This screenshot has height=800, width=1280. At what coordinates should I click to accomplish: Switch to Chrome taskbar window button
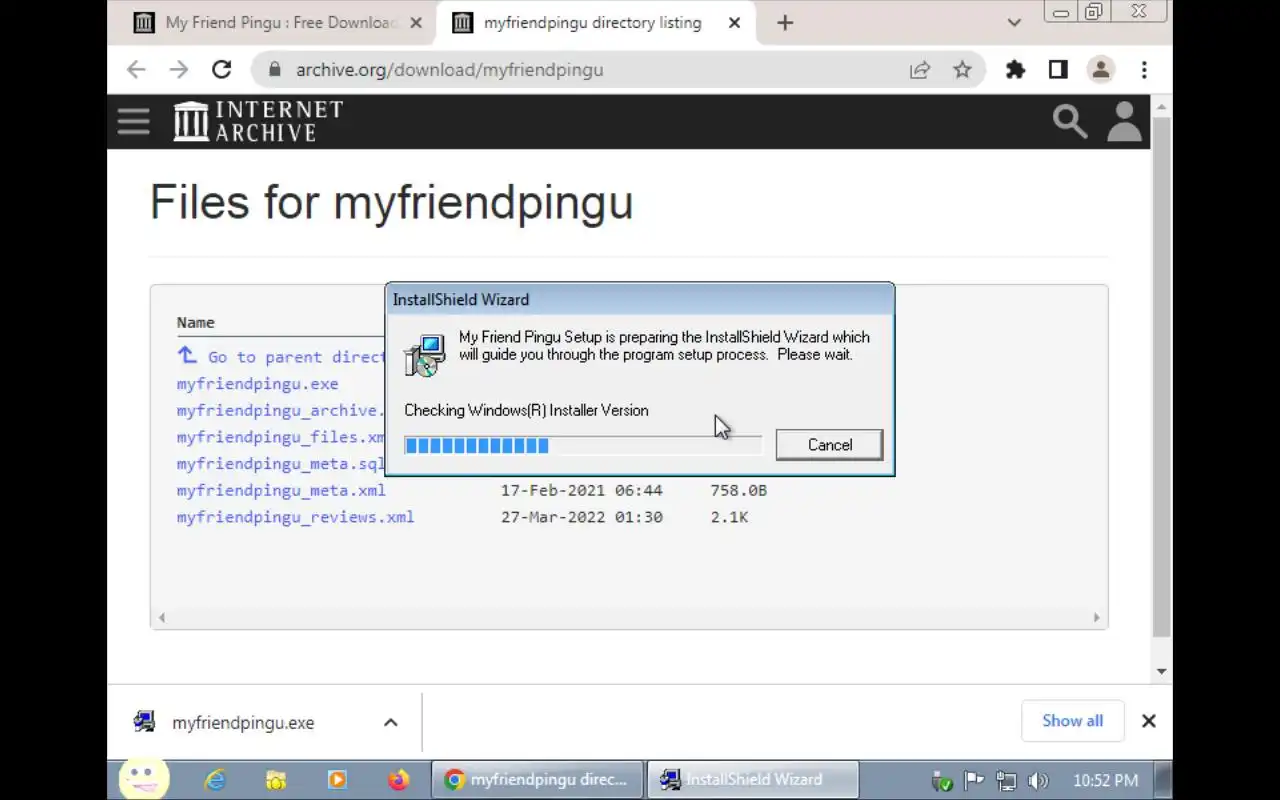(537, 780)
